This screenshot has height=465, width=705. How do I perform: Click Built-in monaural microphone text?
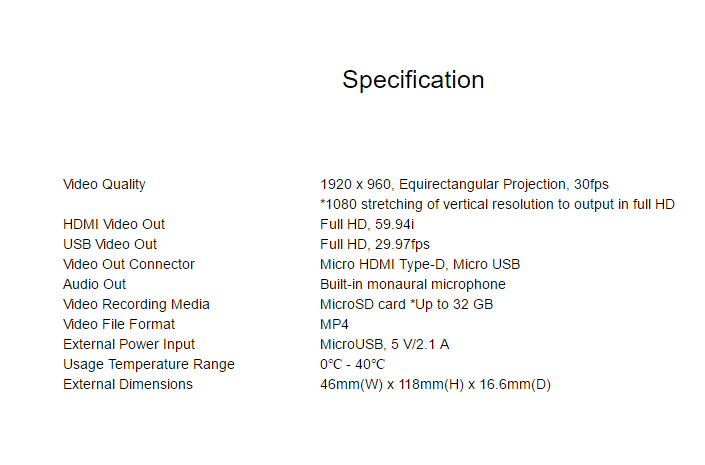[413, 284]
